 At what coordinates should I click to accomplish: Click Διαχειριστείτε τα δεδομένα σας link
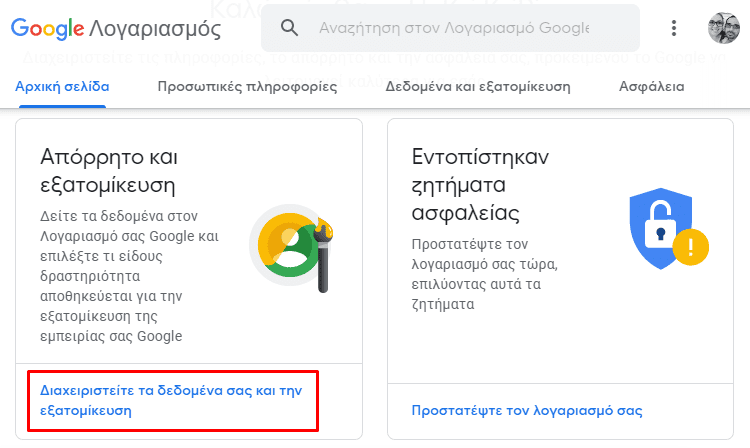(171, 401)
